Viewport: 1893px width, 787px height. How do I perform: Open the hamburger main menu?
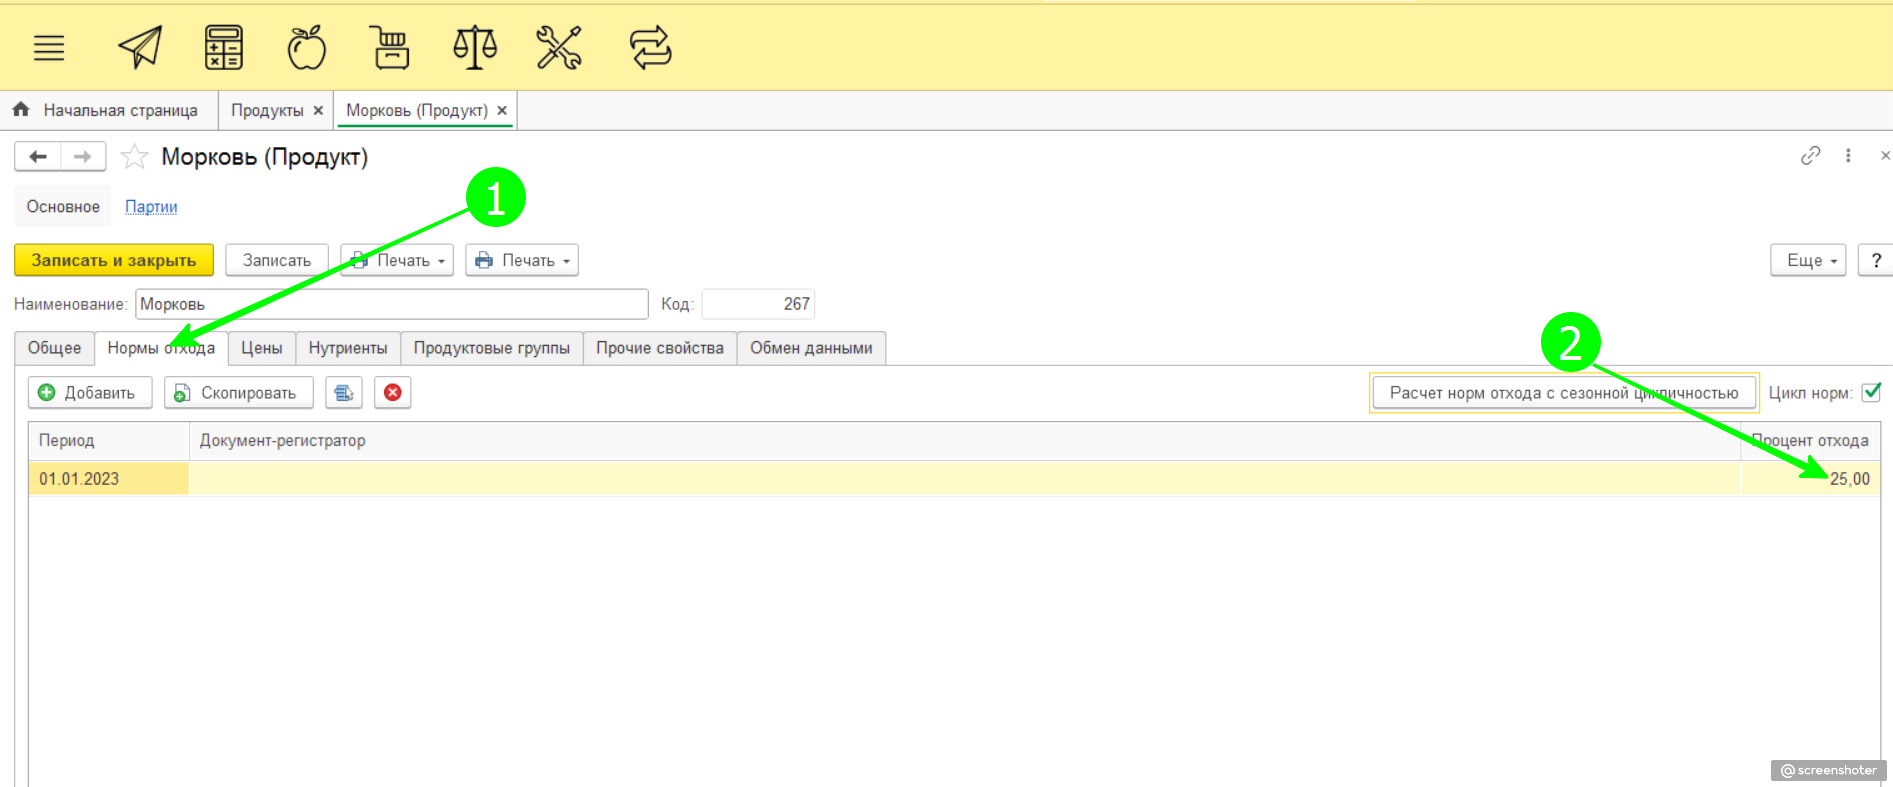(x=49, y=48)
